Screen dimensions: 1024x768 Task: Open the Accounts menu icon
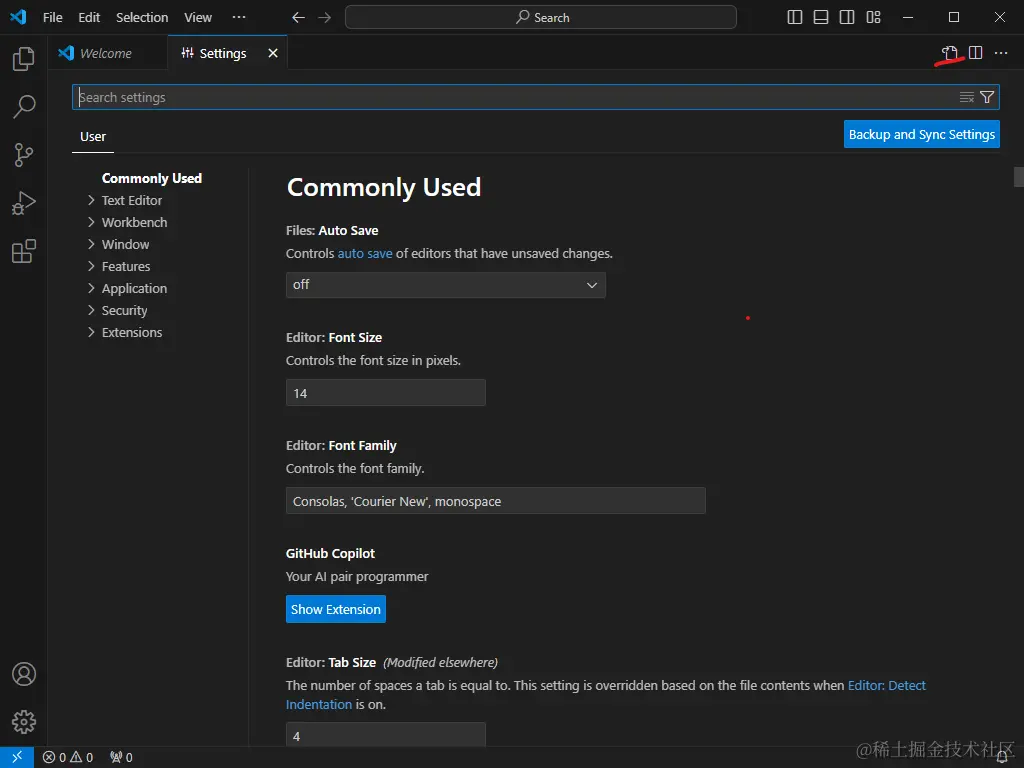(24, 674)
